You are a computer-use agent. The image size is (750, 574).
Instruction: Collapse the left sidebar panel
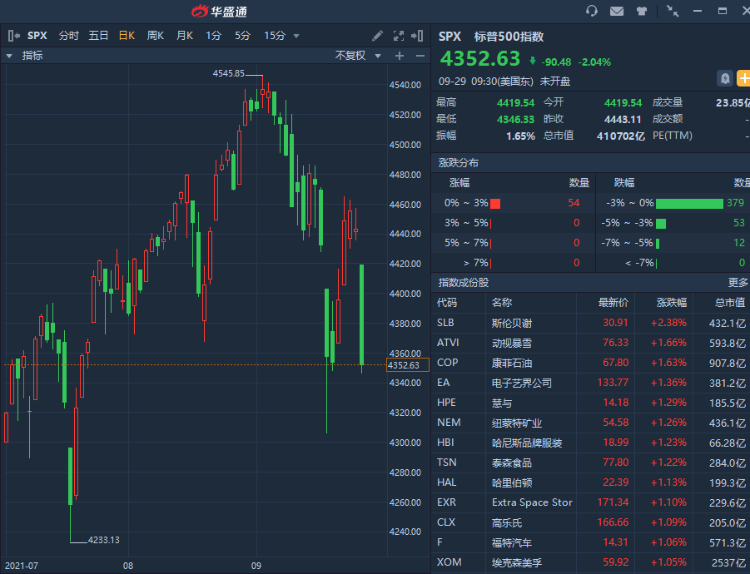point(11,35)
